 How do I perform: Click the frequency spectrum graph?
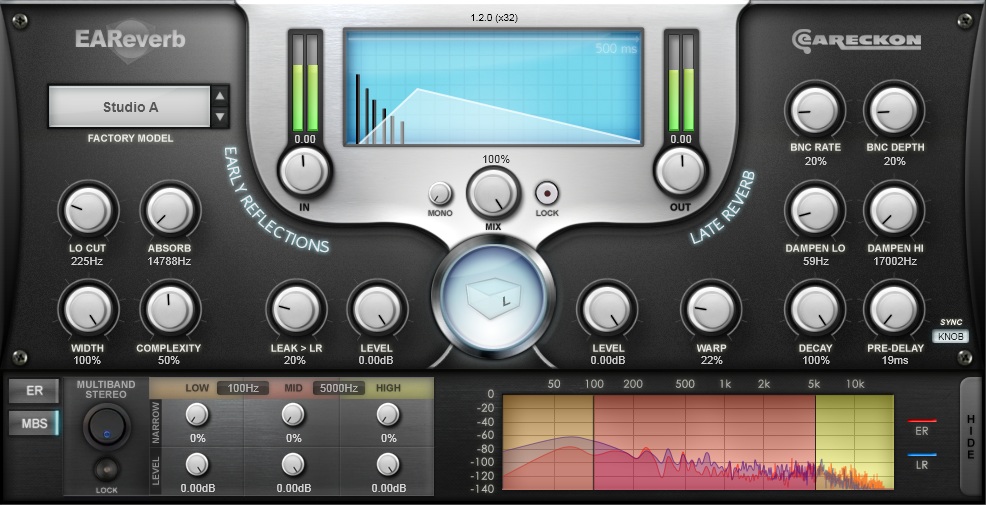tap(698, 442)
